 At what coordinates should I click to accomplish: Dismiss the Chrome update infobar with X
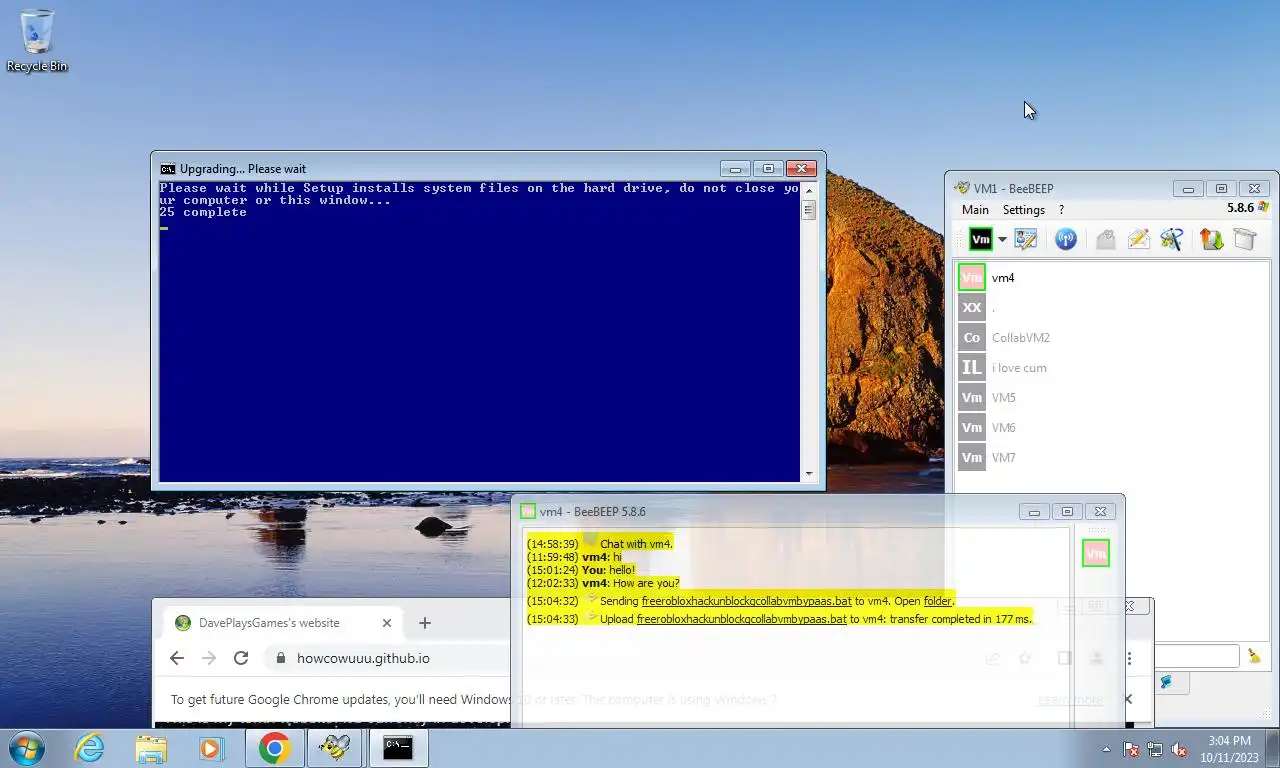coord(1128,699)
